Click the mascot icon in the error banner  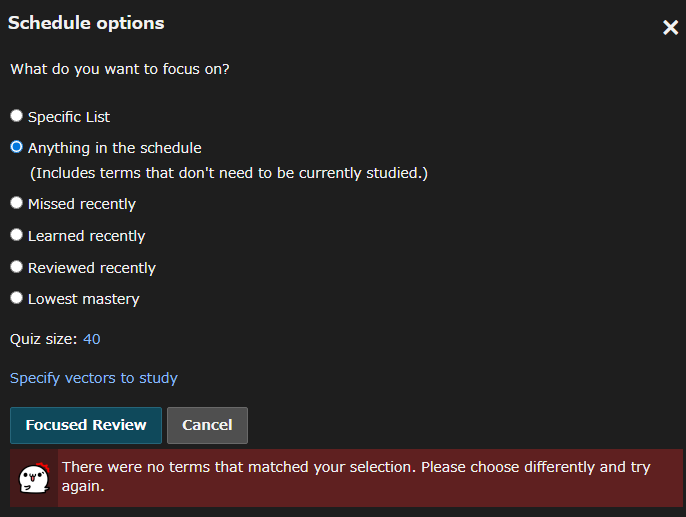point(34,478)
